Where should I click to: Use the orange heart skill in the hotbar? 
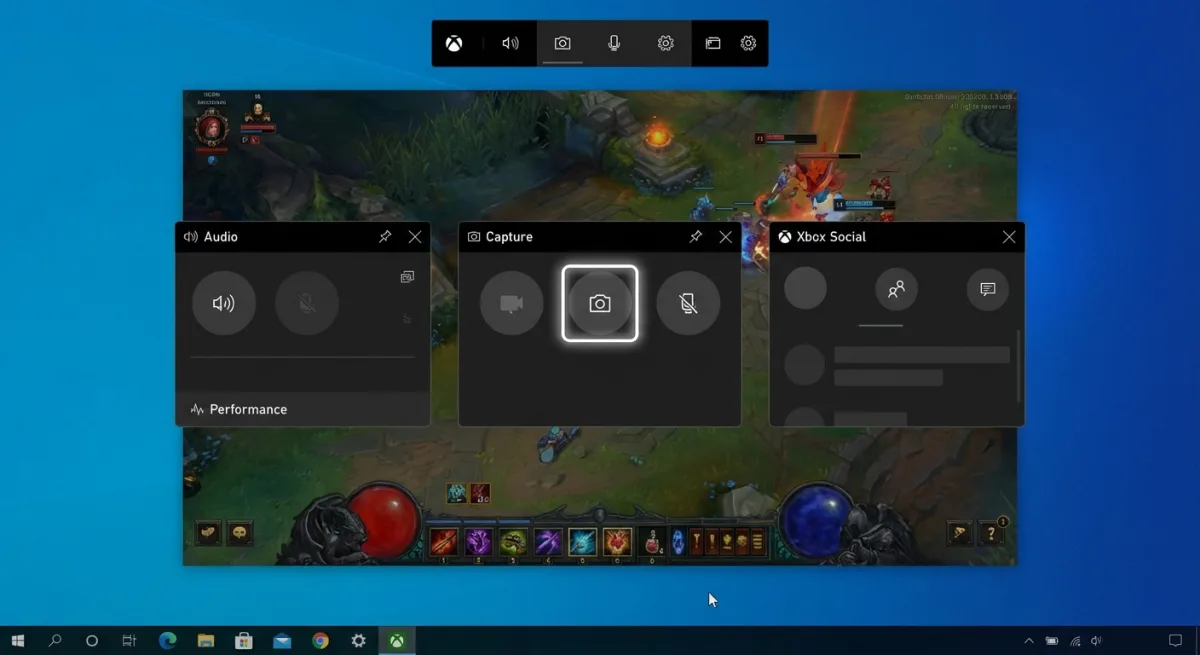[x=617, y=542]
